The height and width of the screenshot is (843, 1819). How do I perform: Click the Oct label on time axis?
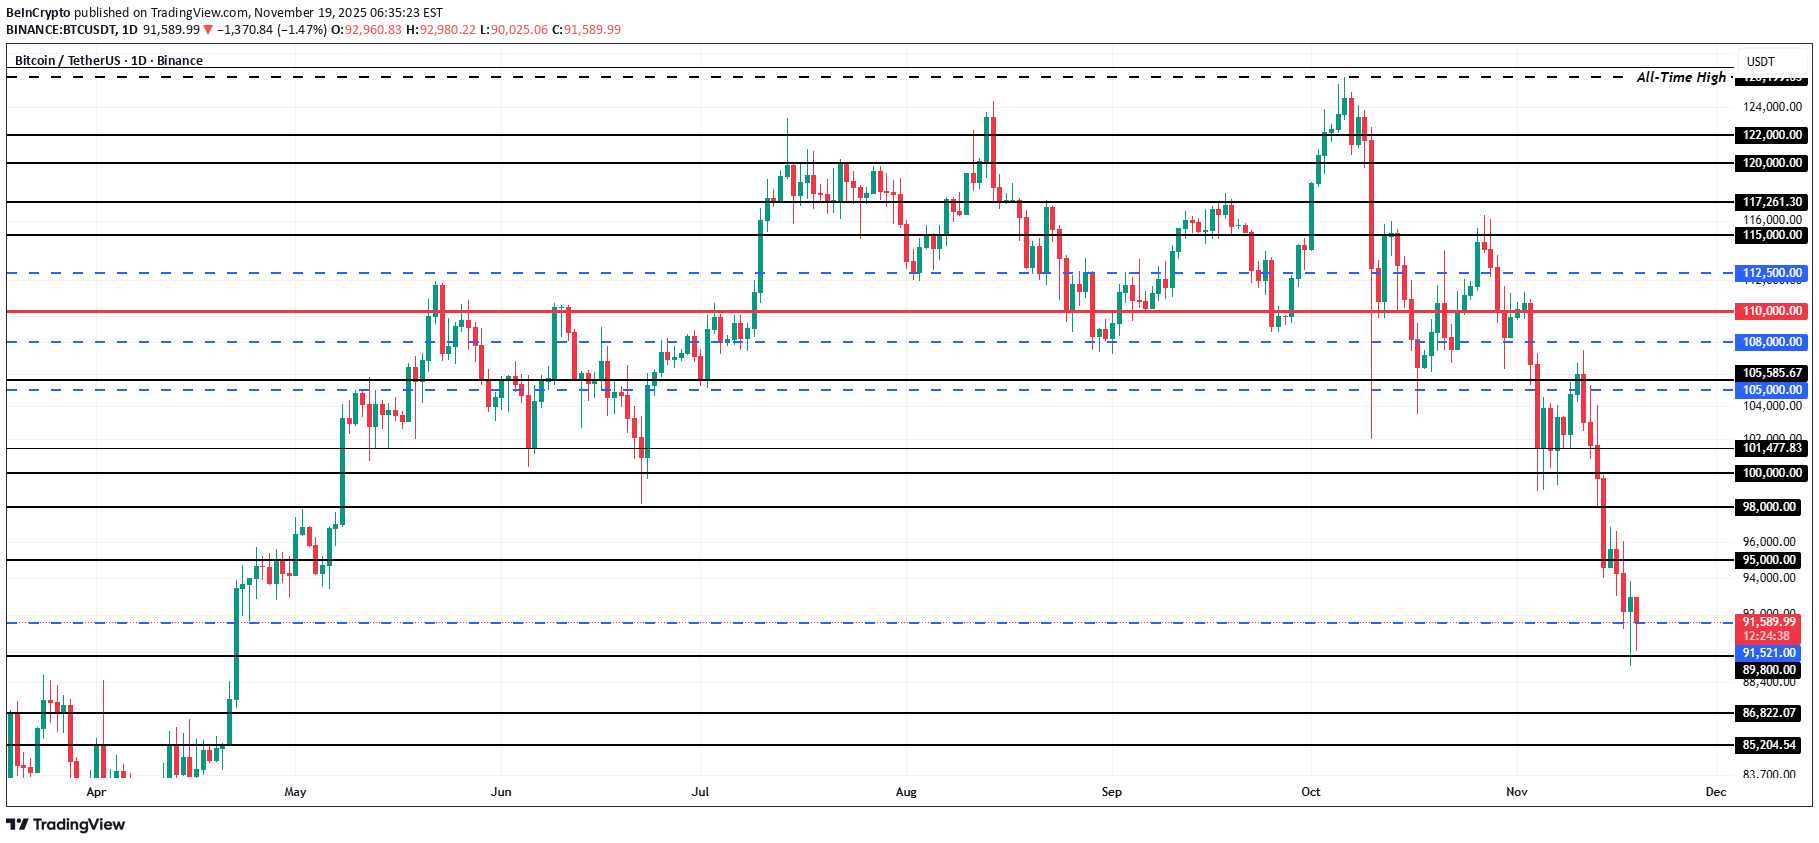point(1310,792)
